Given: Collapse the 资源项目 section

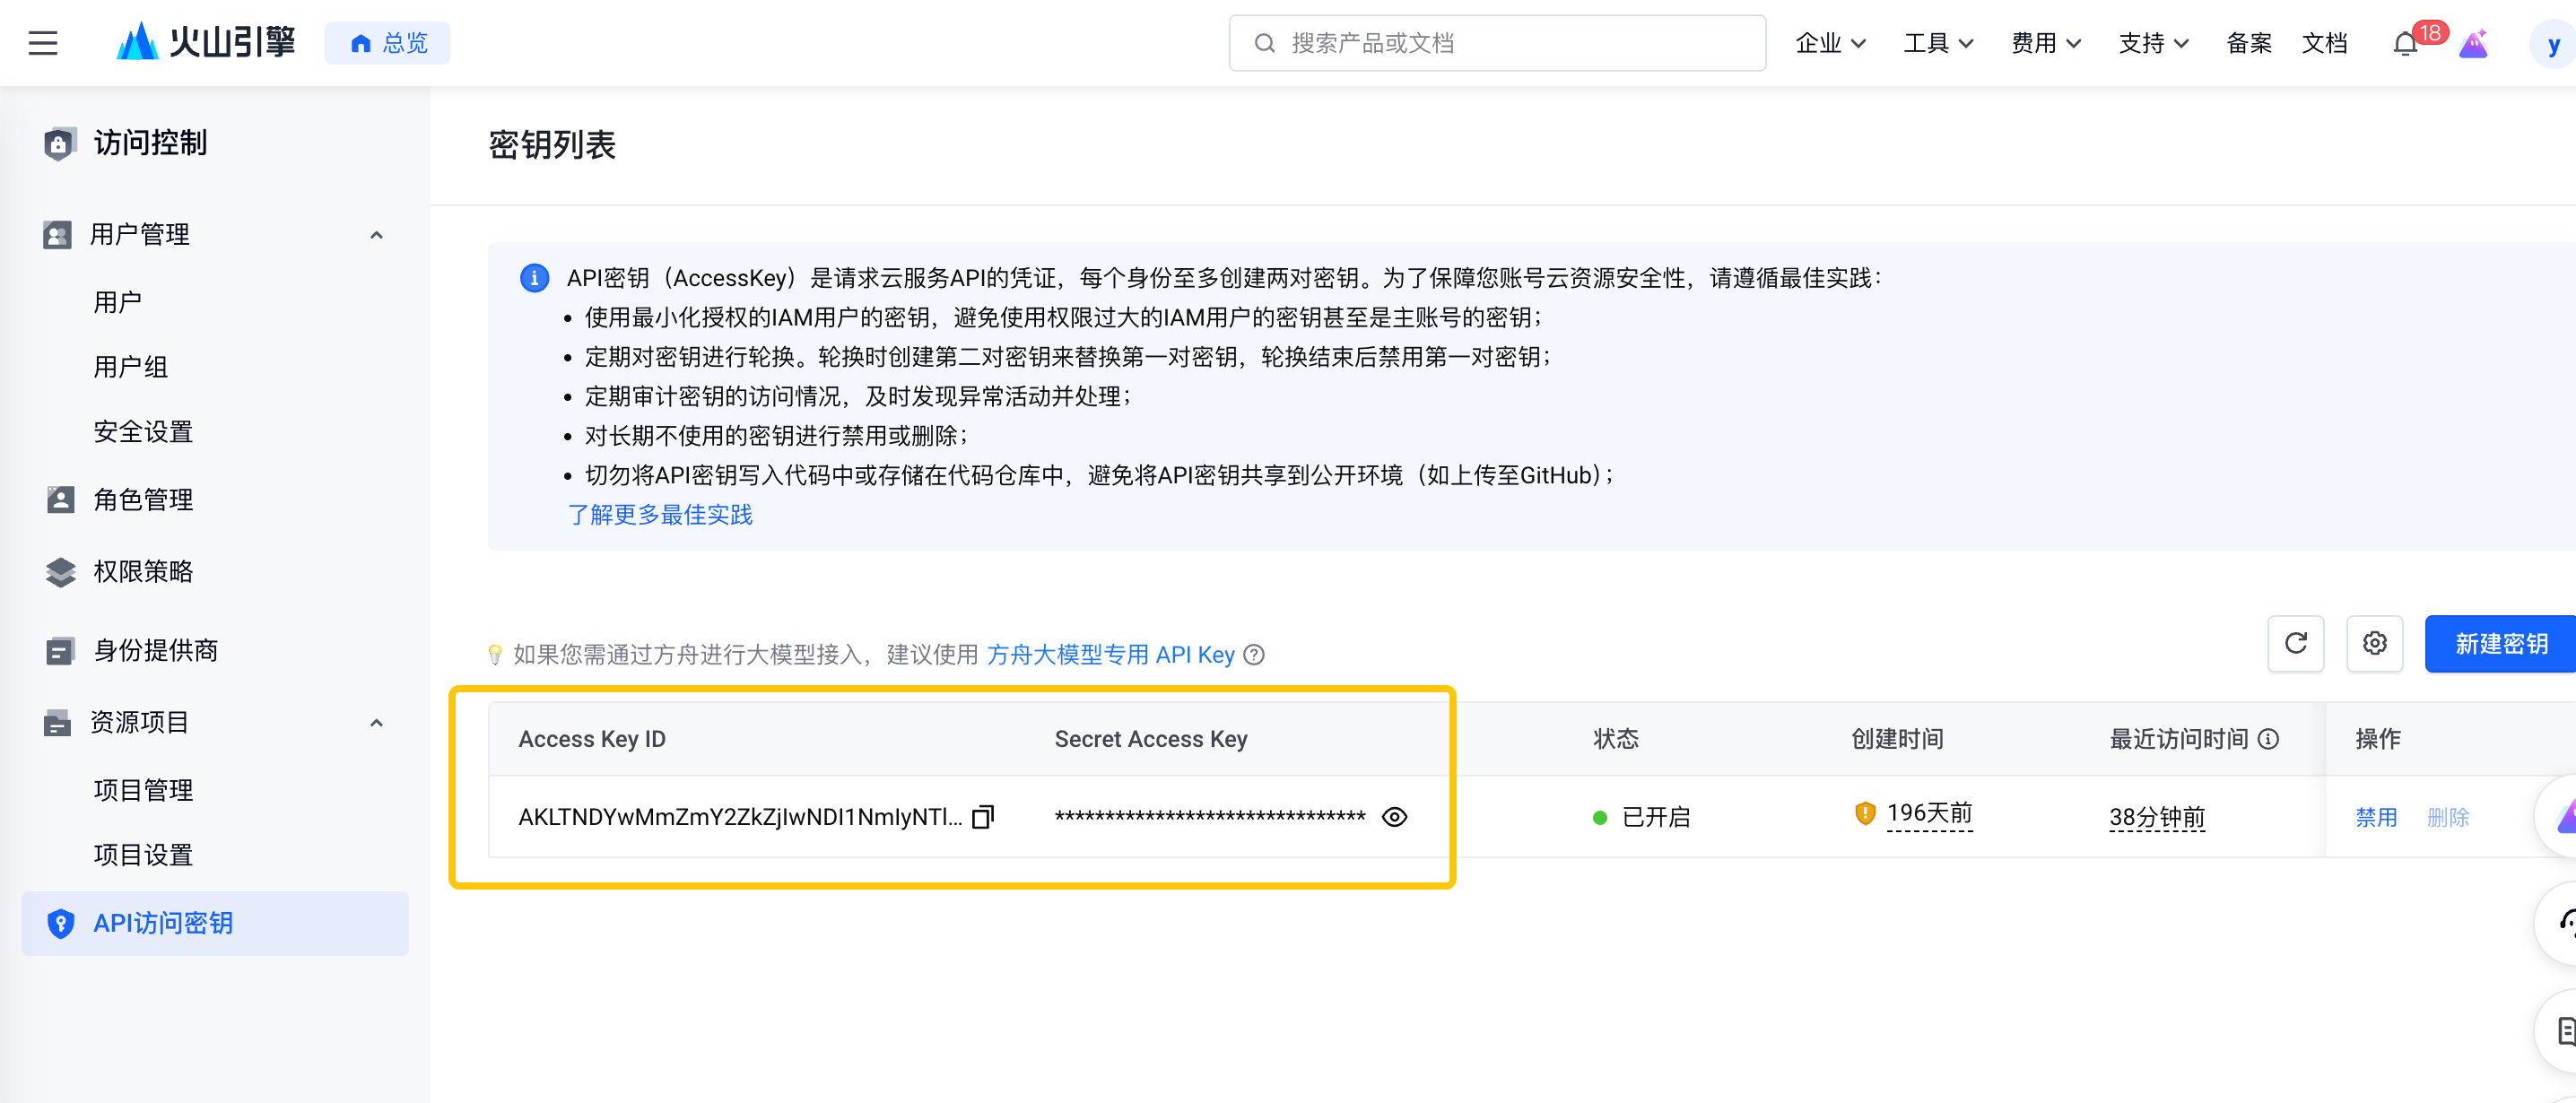Looking at the screenshot, I should [x=376, y=723].
